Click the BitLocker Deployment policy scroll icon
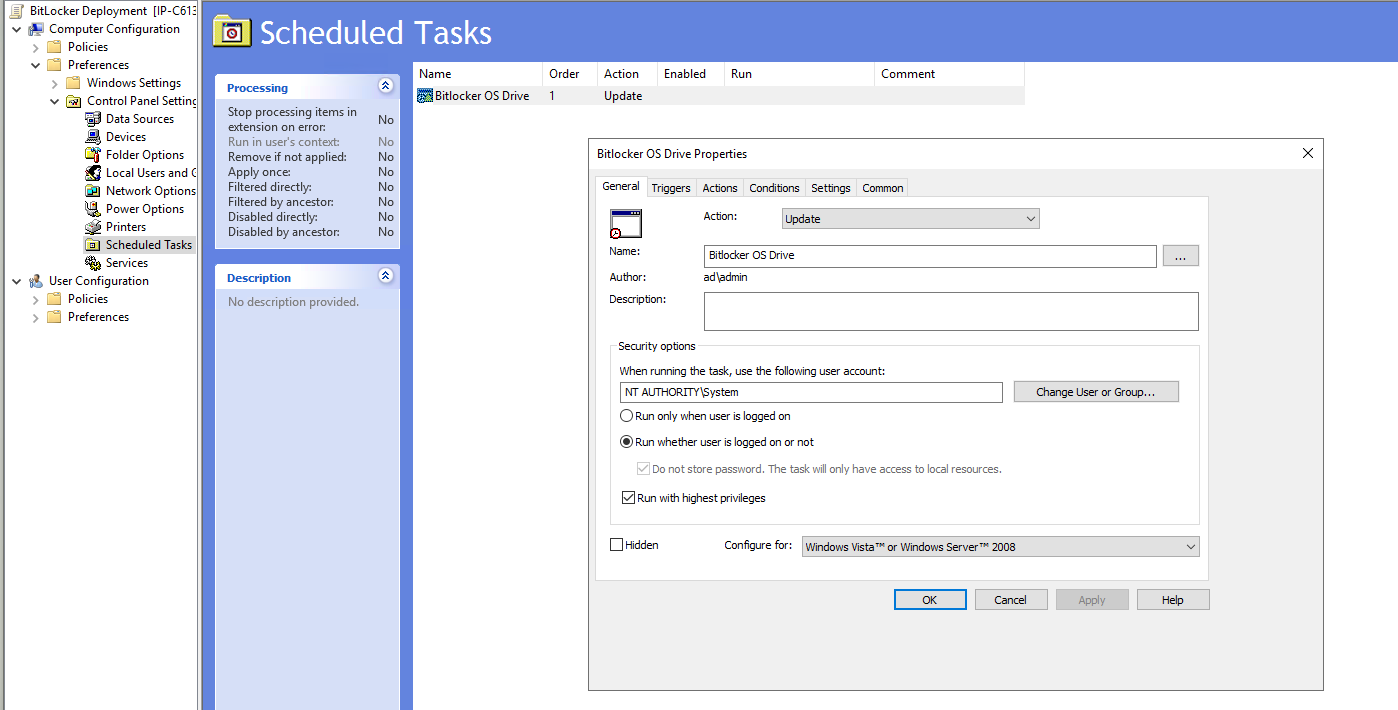1398x710 pixels. click(x=17, y=11)
